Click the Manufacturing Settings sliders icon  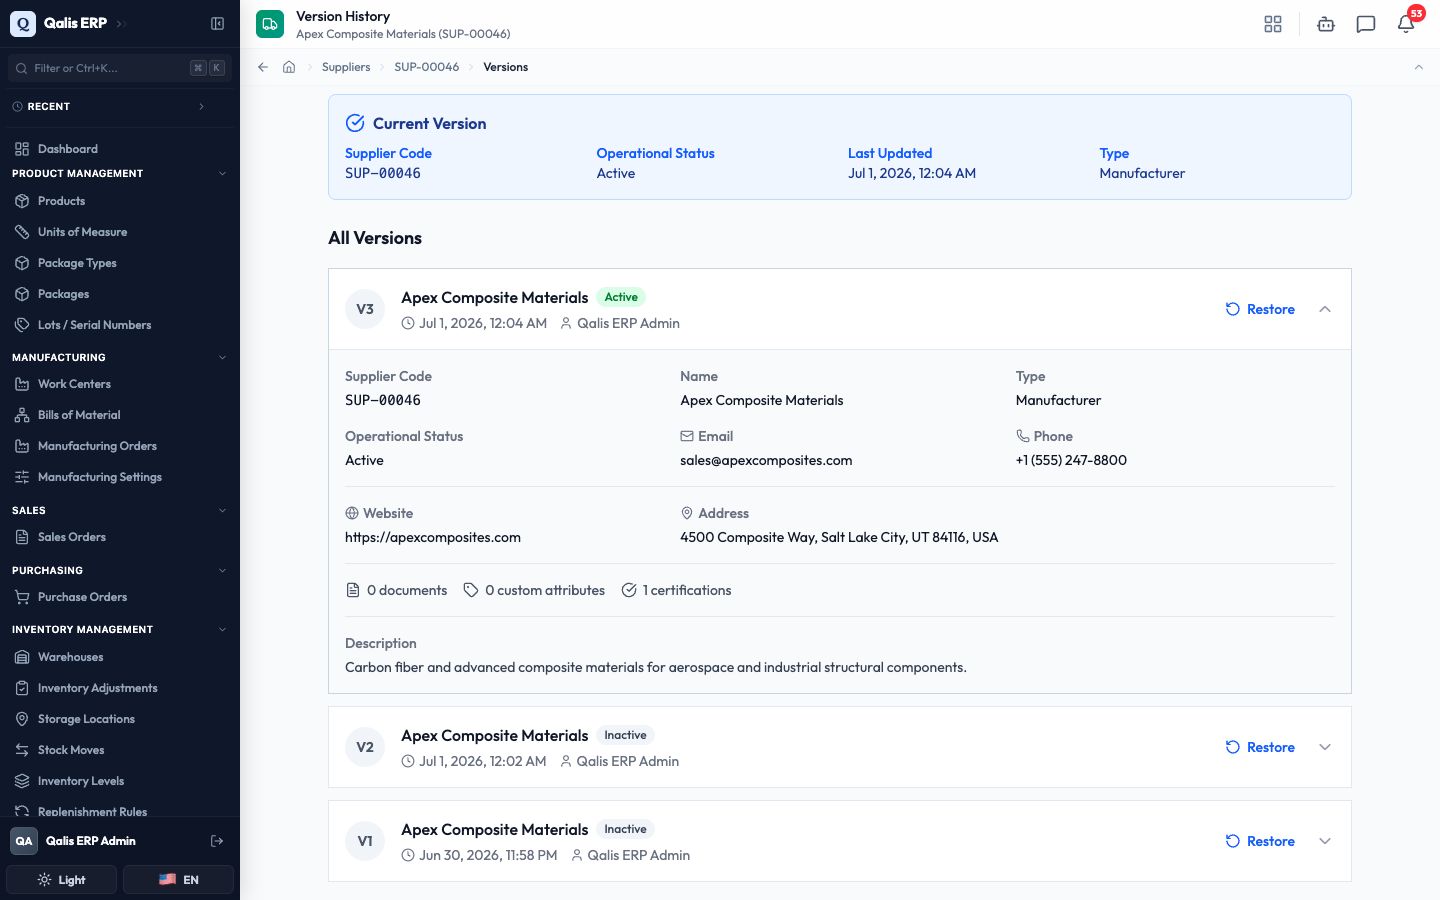tap(22, 477)
